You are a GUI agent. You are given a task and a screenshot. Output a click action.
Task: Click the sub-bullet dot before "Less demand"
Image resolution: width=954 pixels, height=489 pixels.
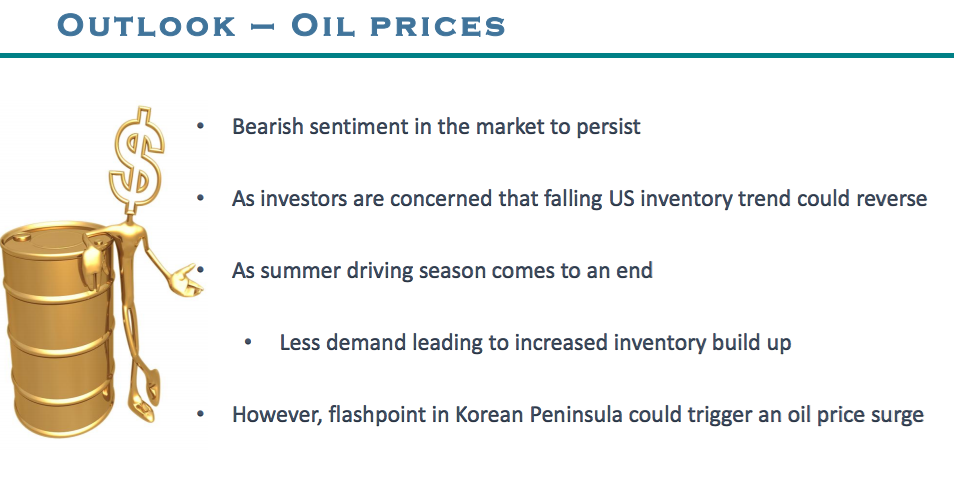[249, 342]
